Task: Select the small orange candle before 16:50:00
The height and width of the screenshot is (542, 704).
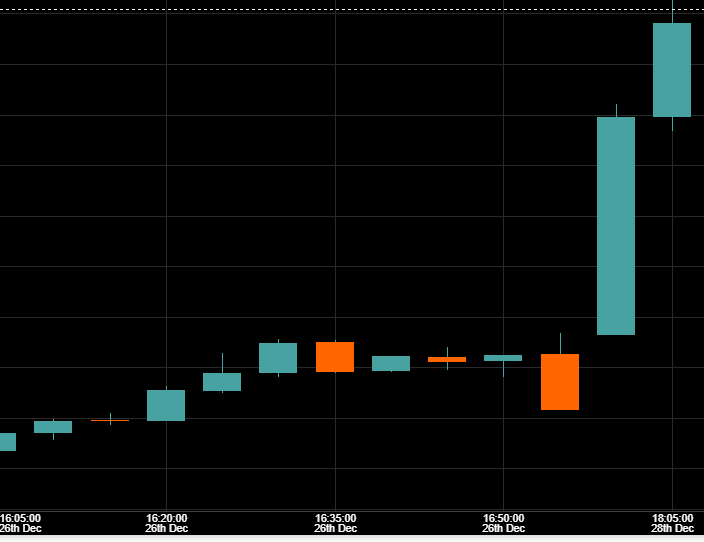Action: click(447, 359)
